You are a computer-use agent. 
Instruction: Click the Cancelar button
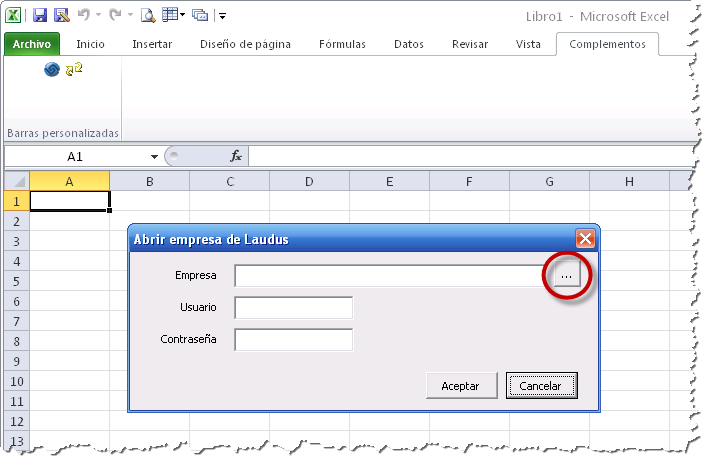click(x=541, y=386)
